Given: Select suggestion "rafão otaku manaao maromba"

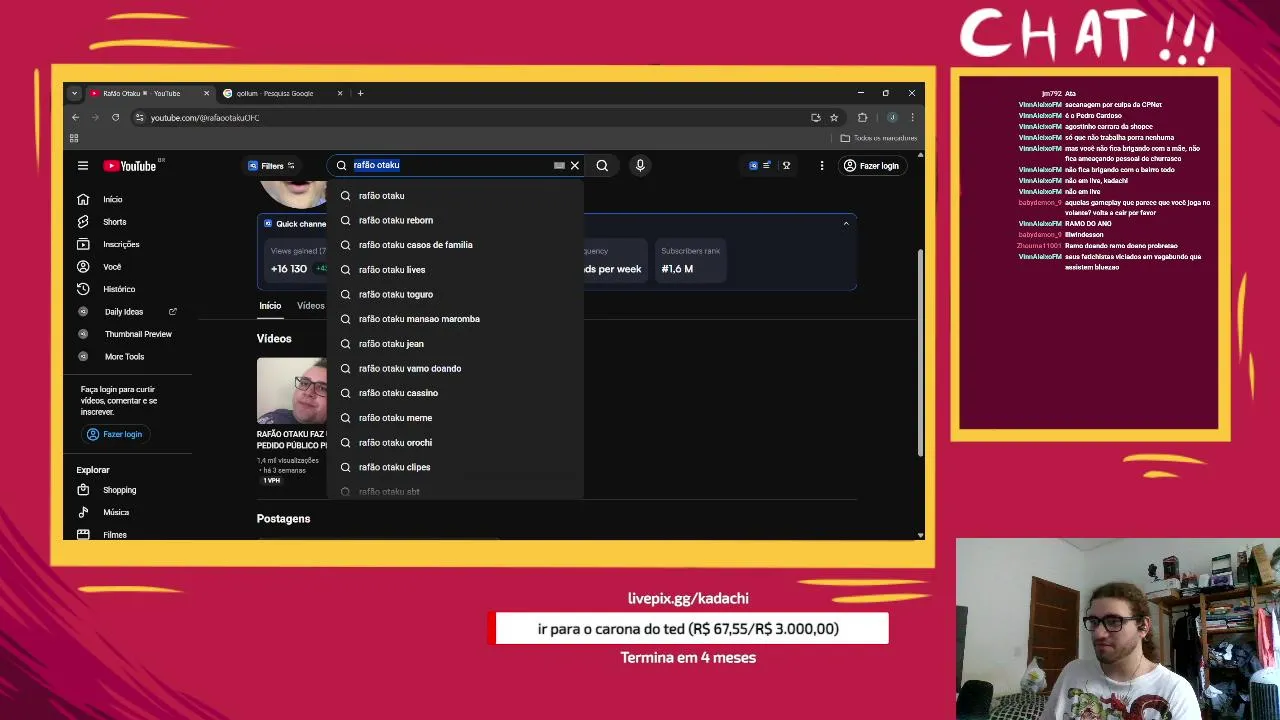Looking at the screenshot, I should 455,319.
